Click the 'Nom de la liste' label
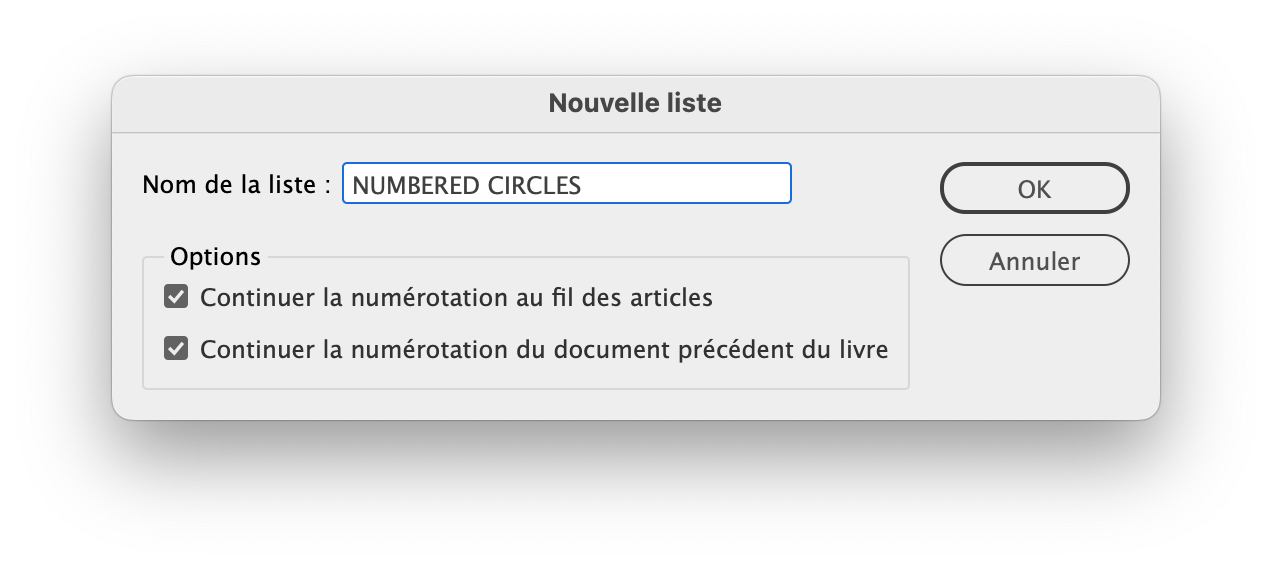 [x=236, y=185]
